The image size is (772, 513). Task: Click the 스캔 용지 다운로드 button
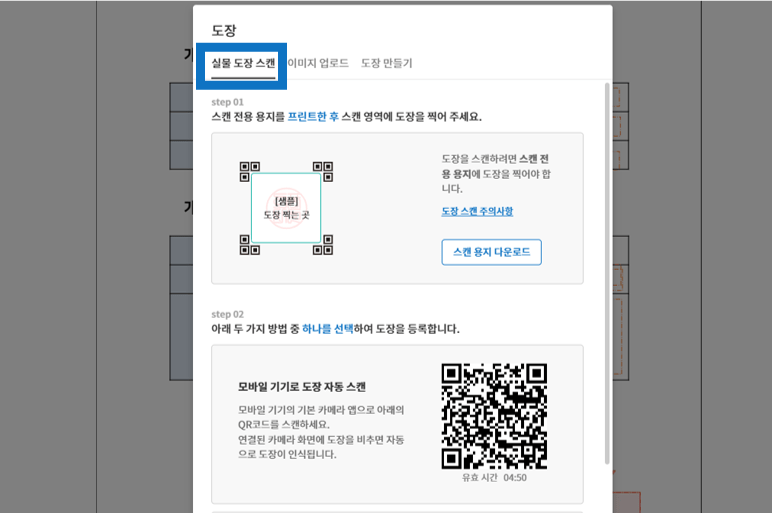(x=491, y=252)
